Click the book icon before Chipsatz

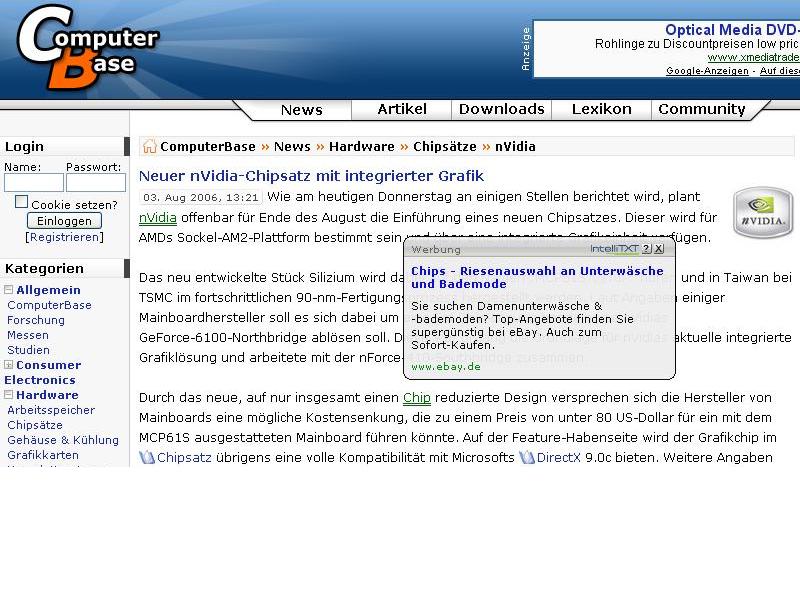[x=147, y=457]
